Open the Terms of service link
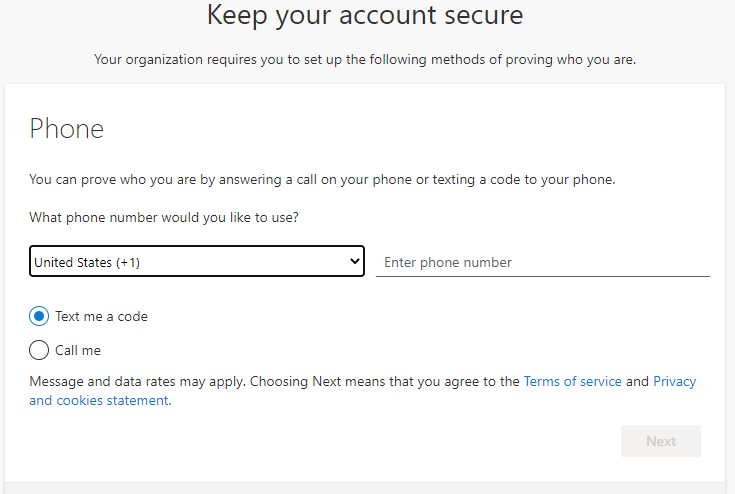This screenshot has width=735, height=494. (x=572, y=381)
